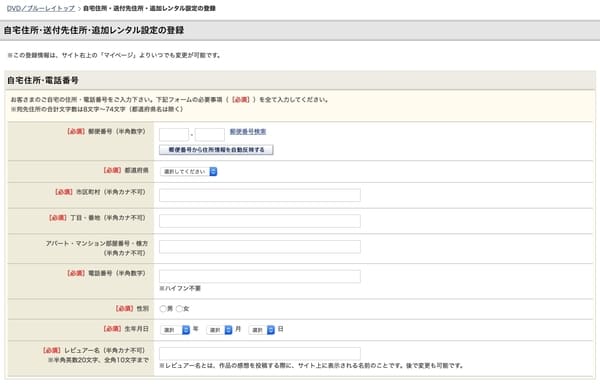
Task: Select 男 gender radio button
Action: (x=163, y=308)
